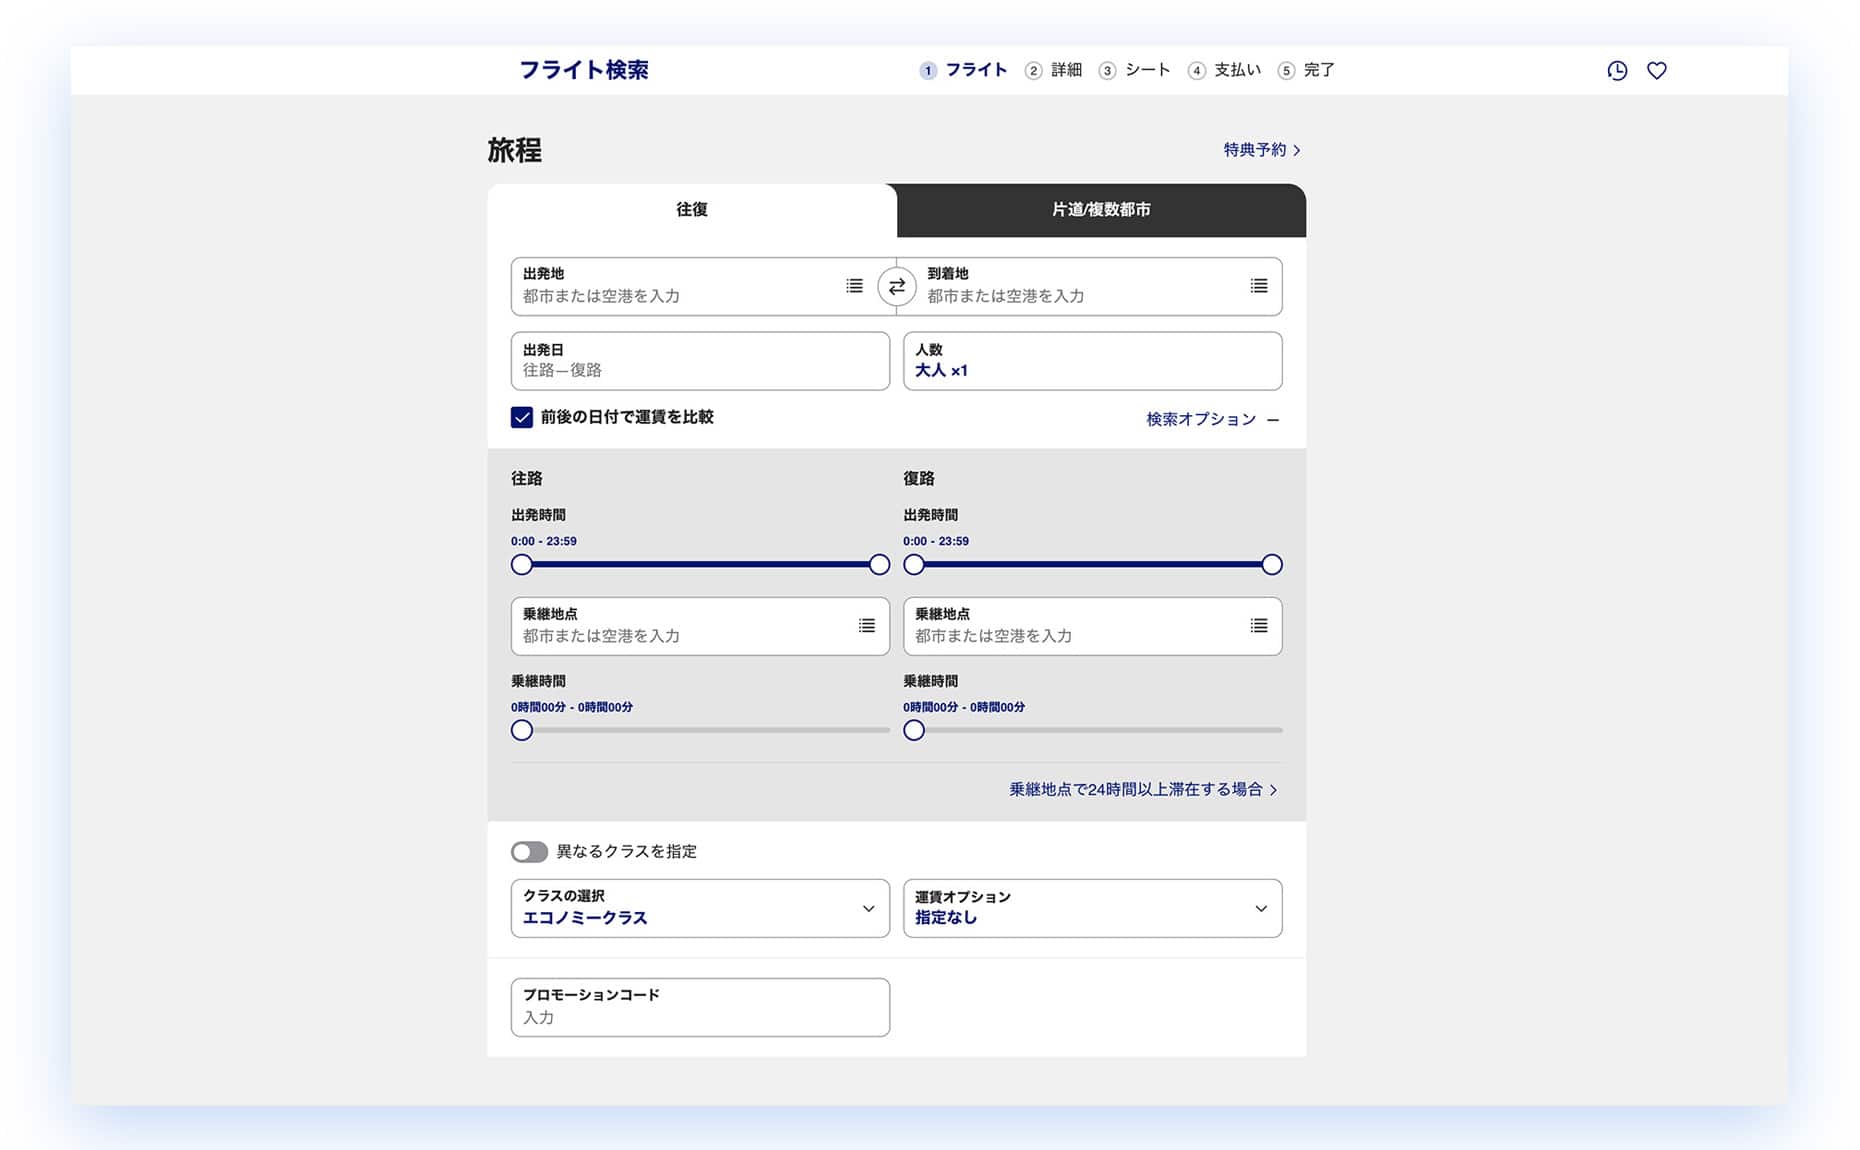
Task: Open 特典予約 link
Action: point(1261,150)
